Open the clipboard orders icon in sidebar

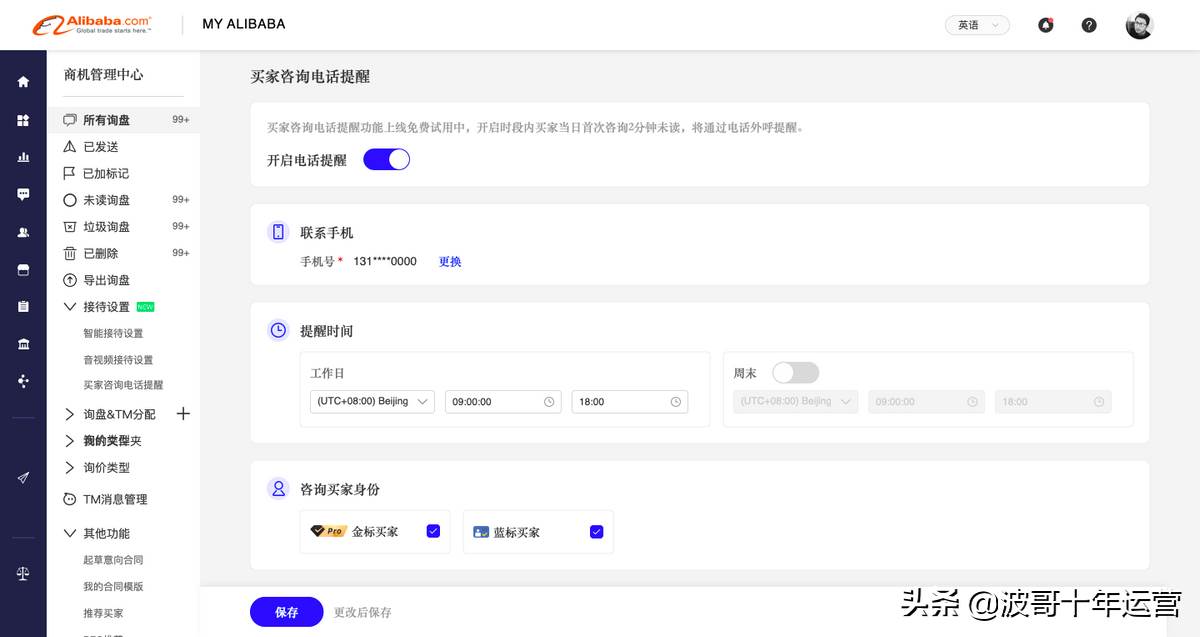23,307
